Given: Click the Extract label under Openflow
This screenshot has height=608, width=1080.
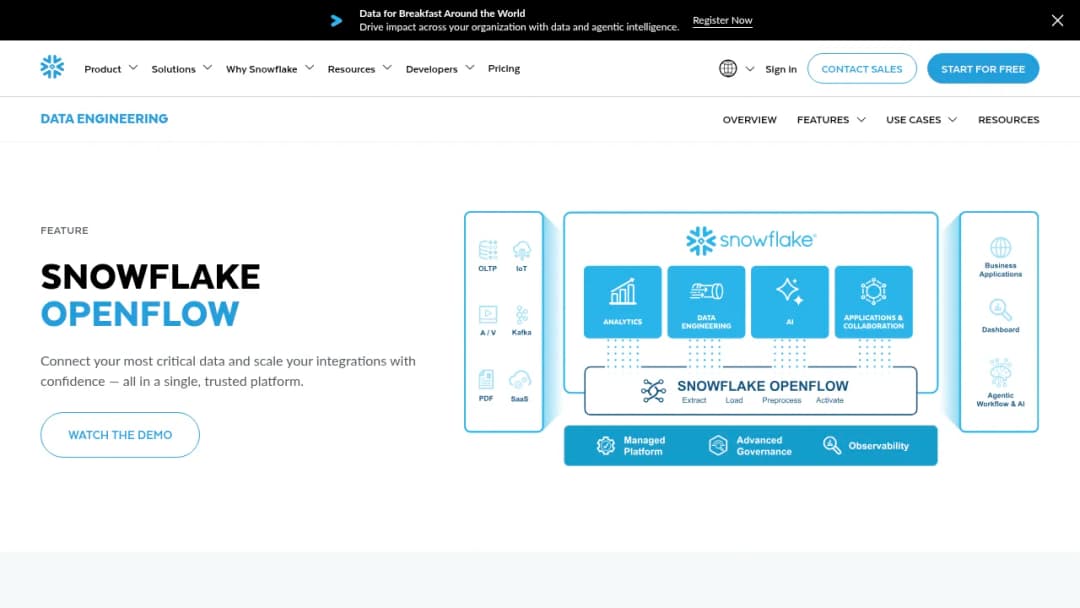Looking at the screenshot, I should (x=694, y=400).
